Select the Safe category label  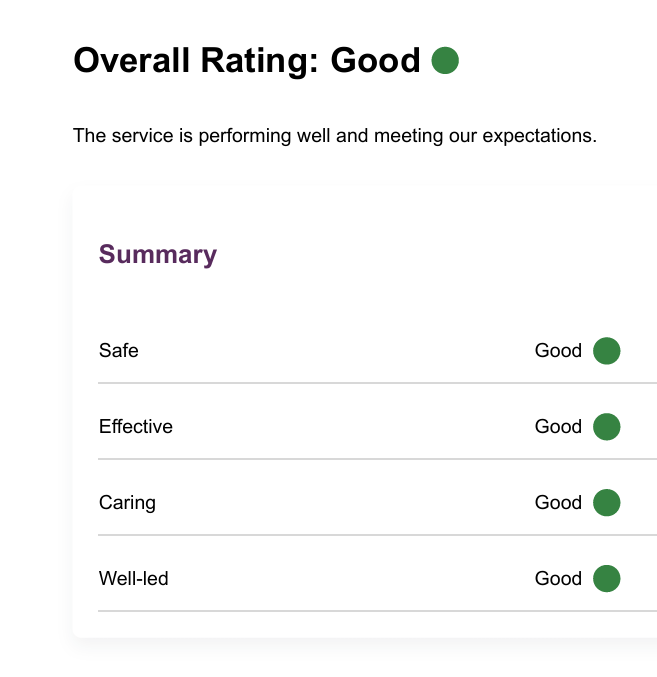click(x=119, y=351)
